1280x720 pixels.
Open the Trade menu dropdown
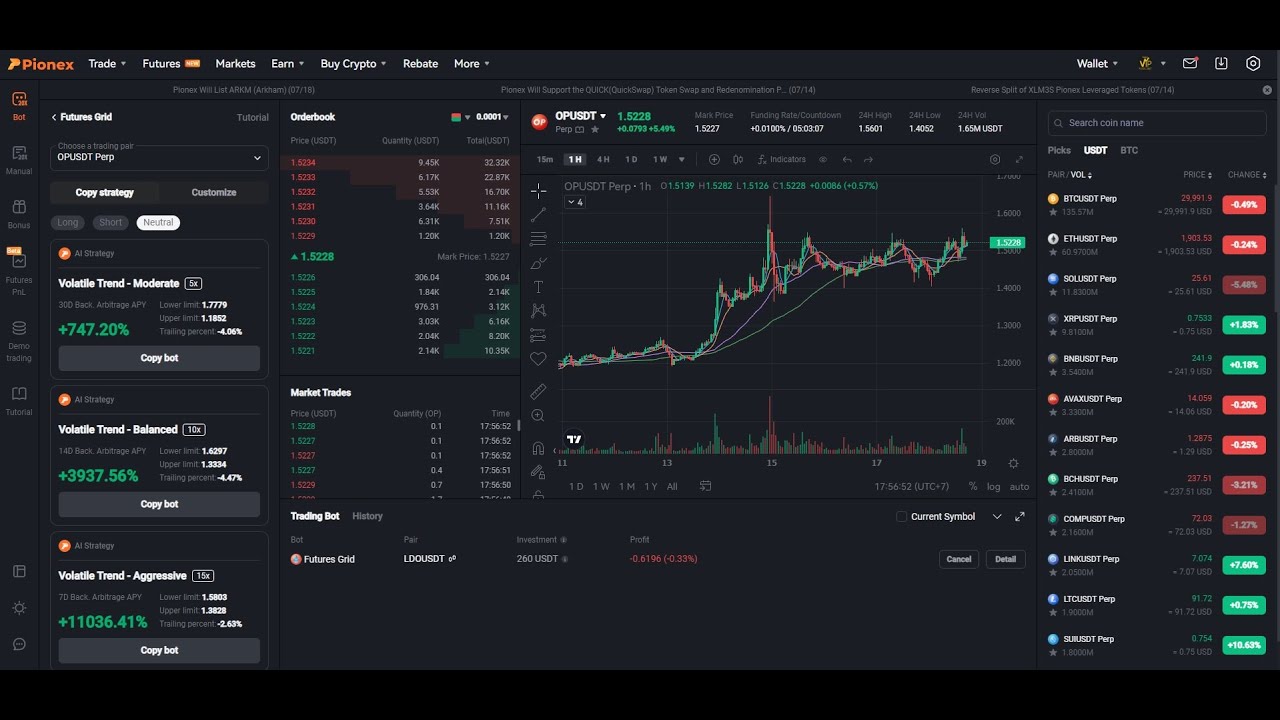[107, 63]
